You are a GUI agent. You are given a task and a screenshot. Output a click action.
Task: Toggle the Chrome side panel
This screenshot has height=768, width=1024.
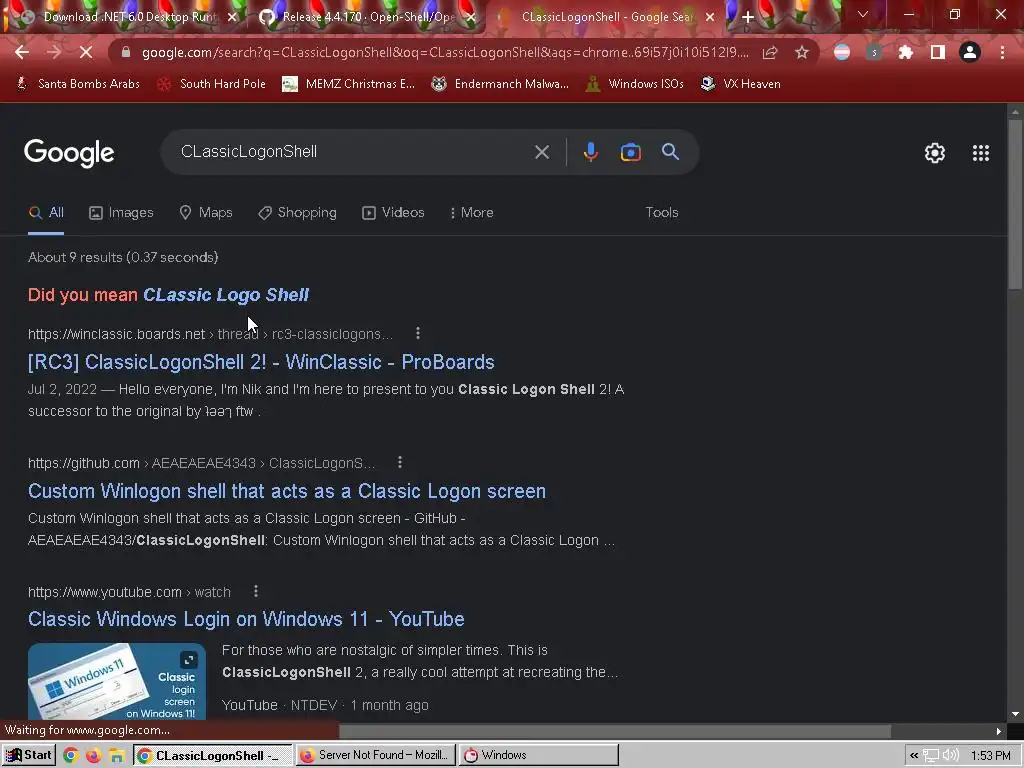(937, 52)
